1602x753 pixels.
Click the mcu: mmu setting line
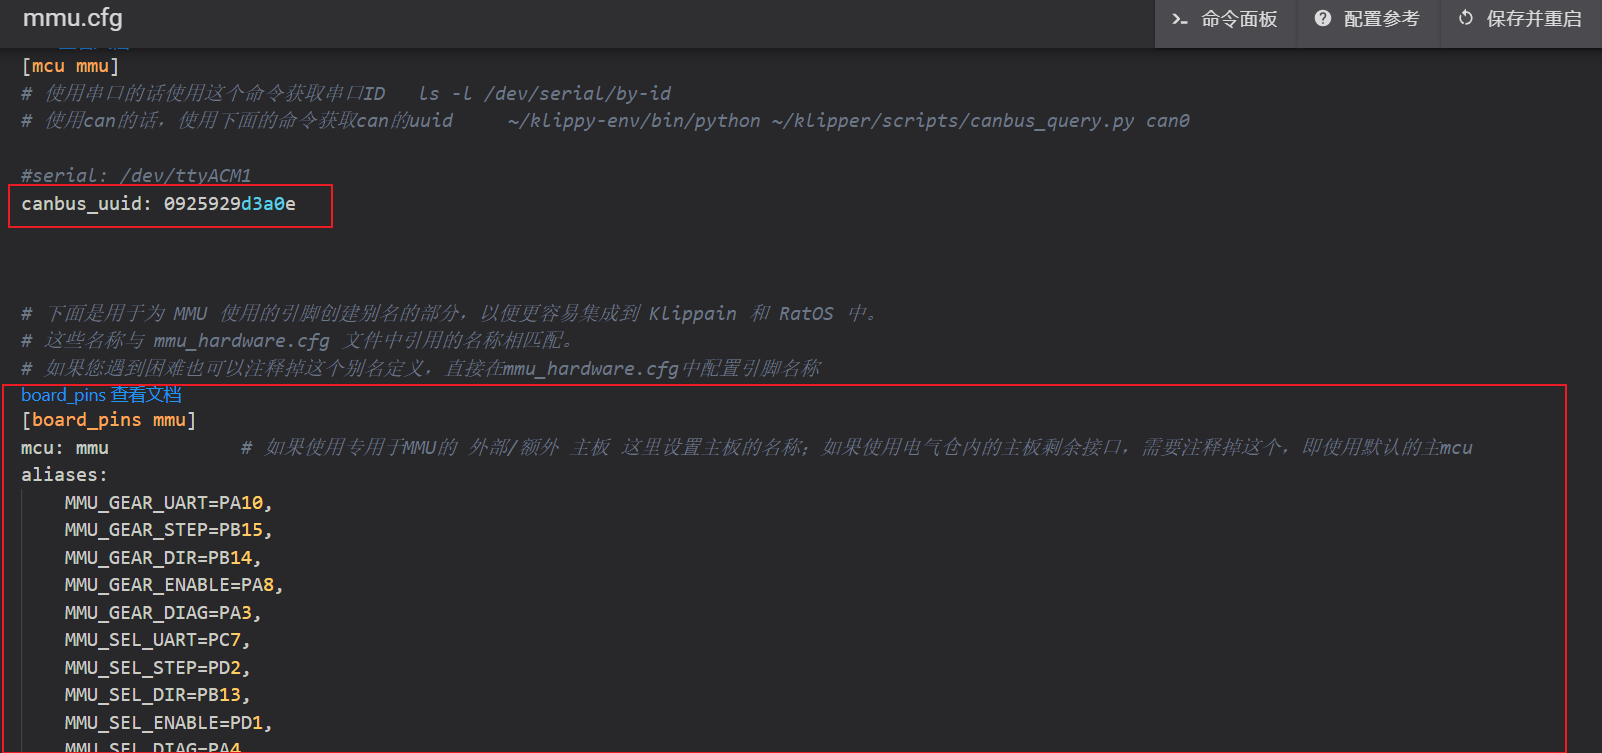(x=65, y=448)
